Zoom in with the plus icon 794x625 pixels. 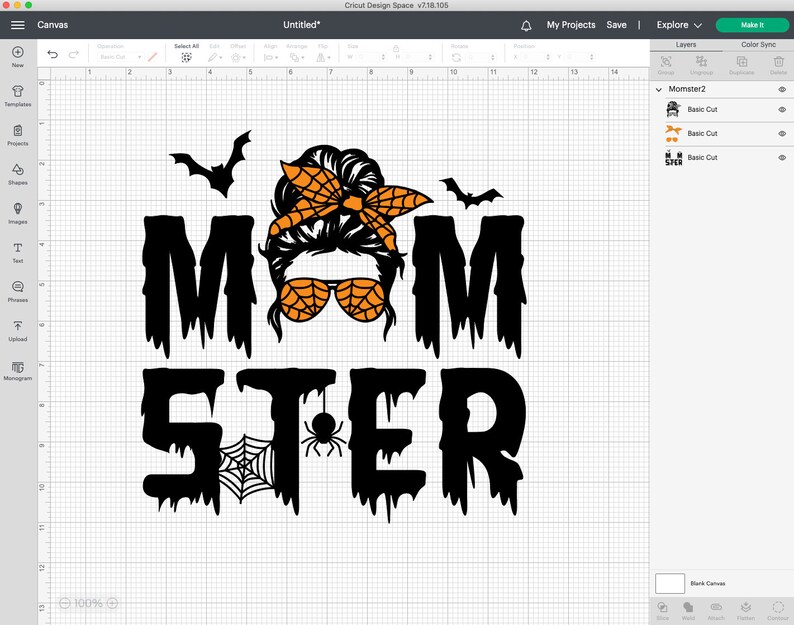coord(112,603)
